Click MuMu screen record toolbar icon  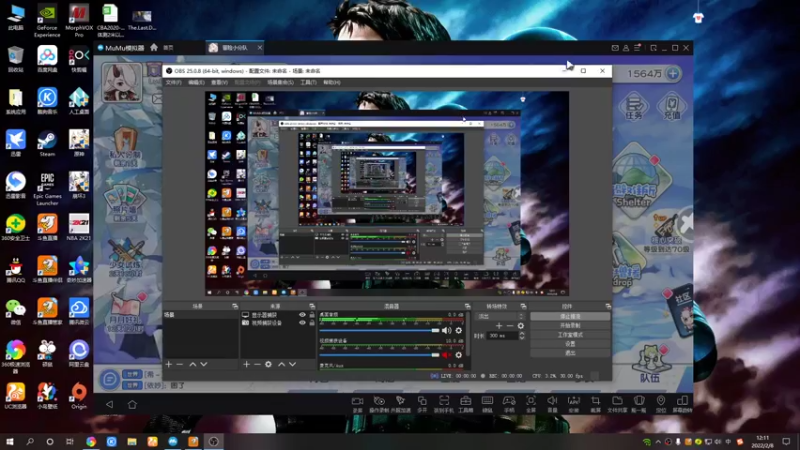358,404
